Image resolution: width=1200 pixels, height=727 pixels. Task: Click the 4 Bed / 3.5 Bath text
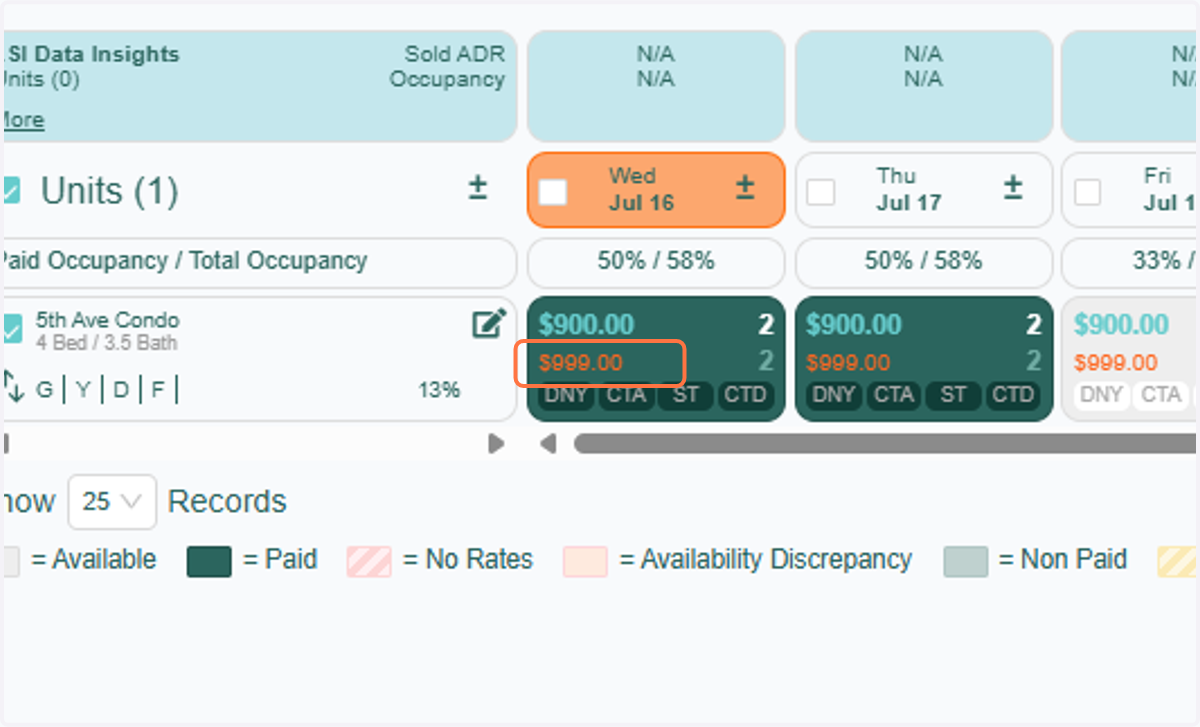click(107, 343)
